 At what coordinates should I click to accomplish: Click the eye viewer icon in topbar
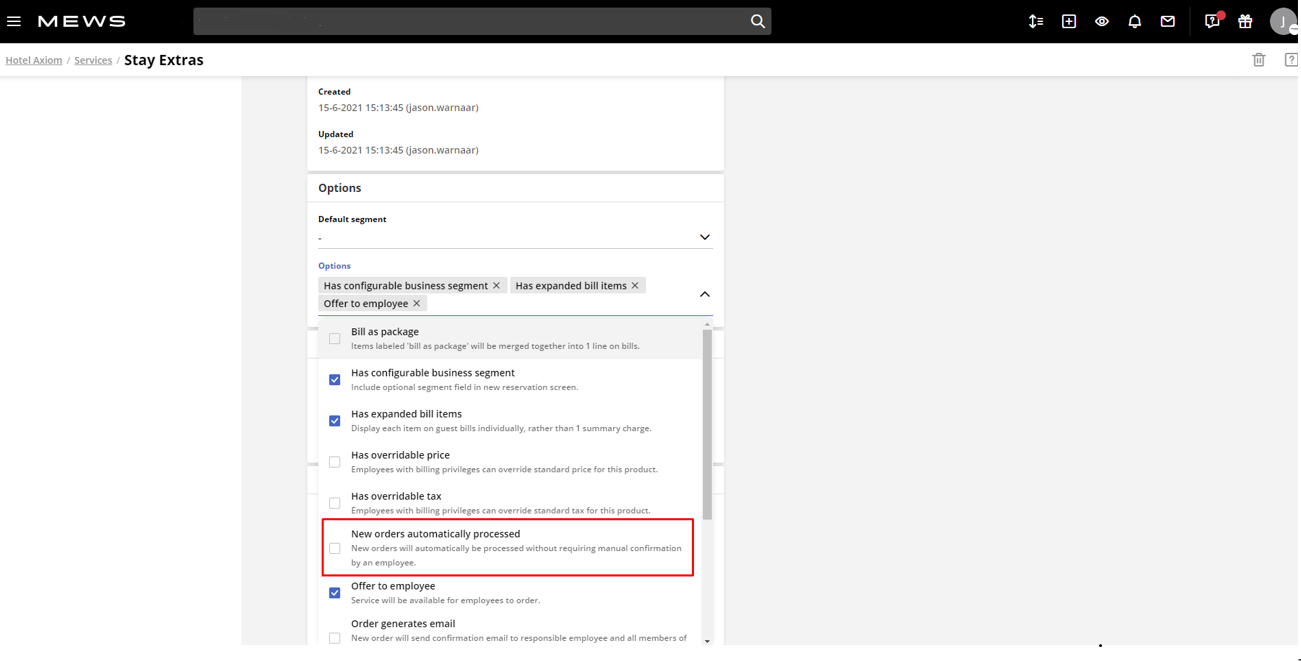[1101, 20]
